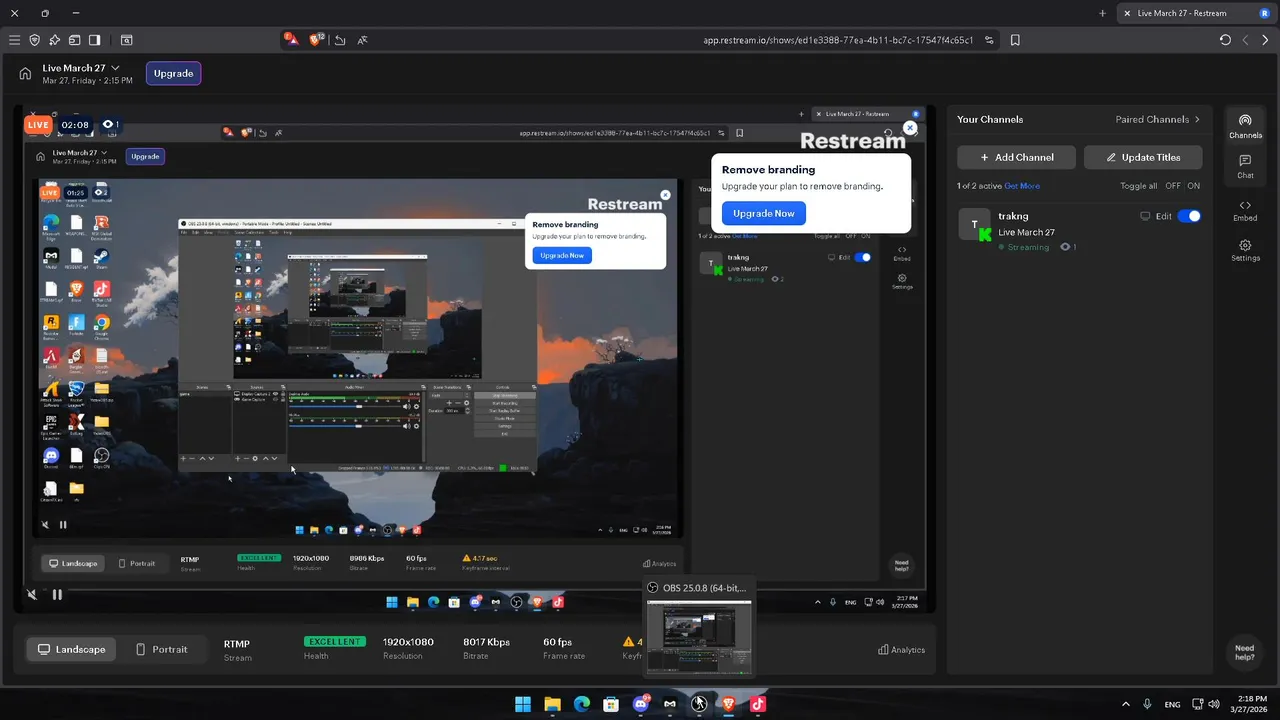Open File Explorer from the Windows taskbar
Image resolution: width=1280 pixels, height=720 pixels.
[552, 704]
